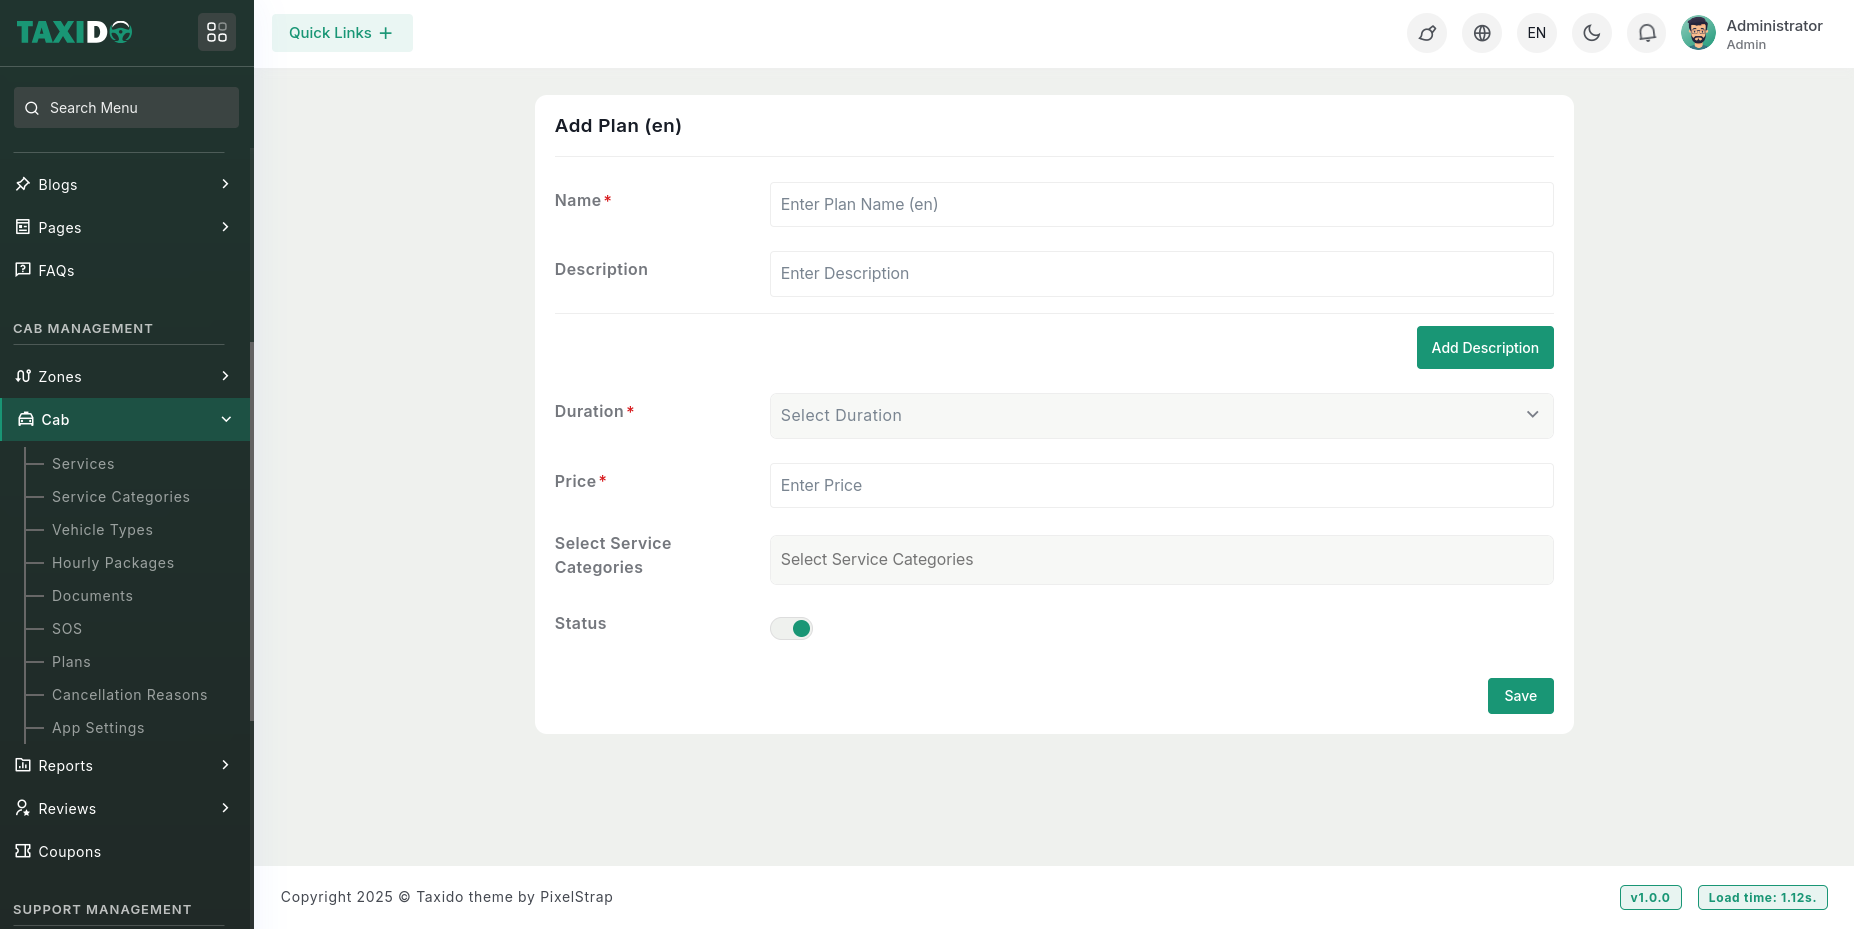The width and height of the screenshot is (1854, 929).
Task: Open notifications bell icon
Action: click(x=1647, y=33)
